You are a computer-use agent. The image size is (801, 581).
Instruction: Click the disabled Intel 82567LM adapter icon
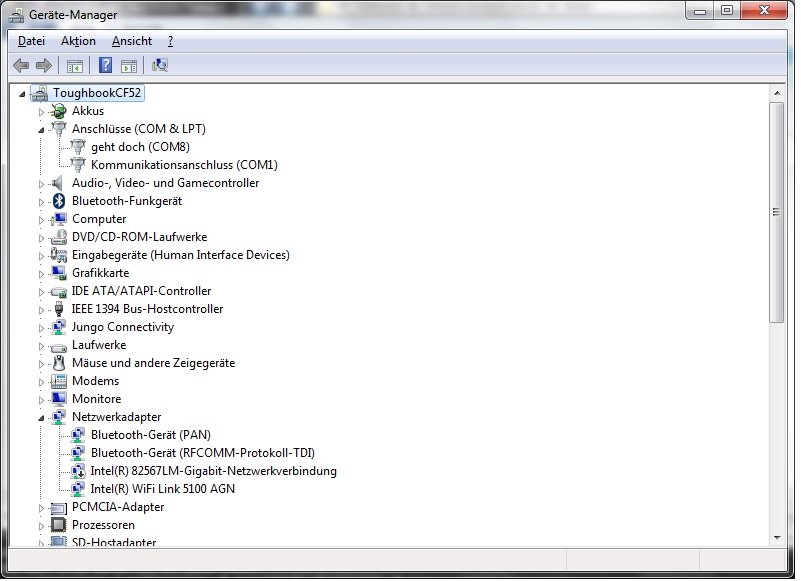78,471
